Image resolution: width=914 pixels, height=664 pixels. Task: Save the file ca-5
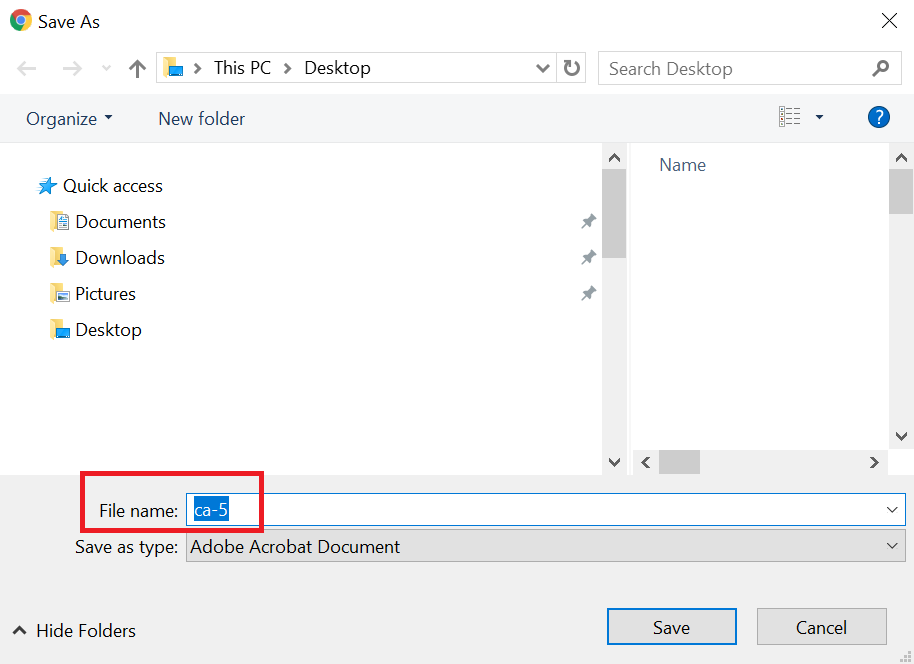671,626
